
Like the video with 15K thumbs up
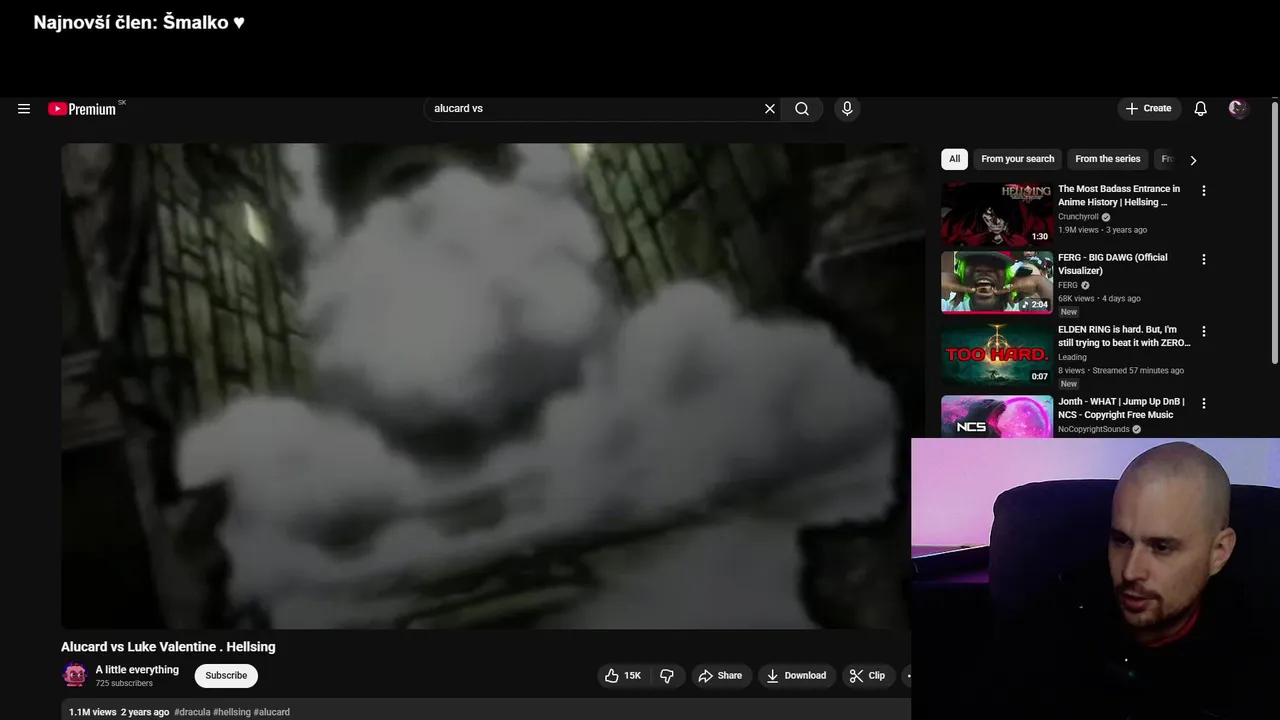click(x=622, y=676)
